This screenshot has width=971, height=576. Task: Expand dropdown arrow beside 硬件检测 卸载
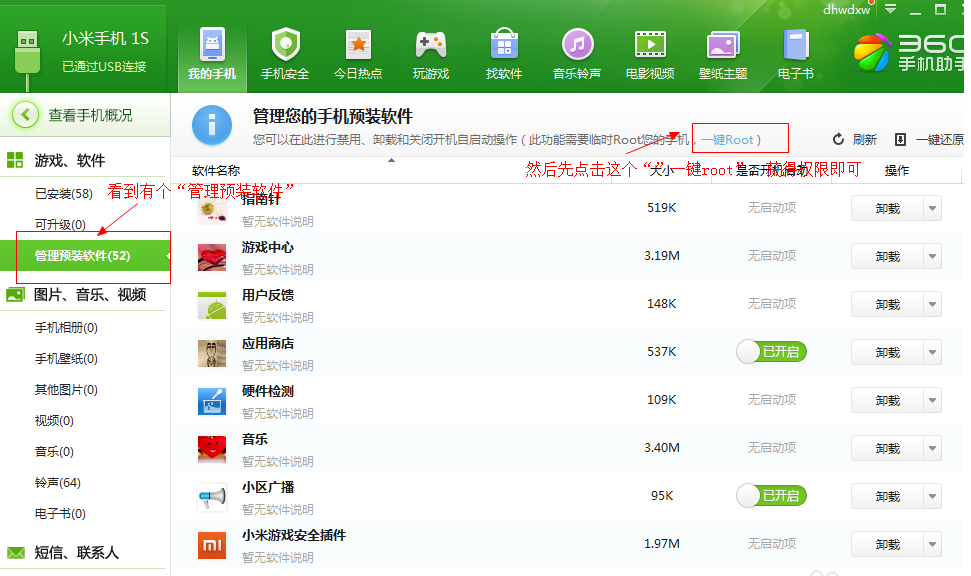point(932,400)
